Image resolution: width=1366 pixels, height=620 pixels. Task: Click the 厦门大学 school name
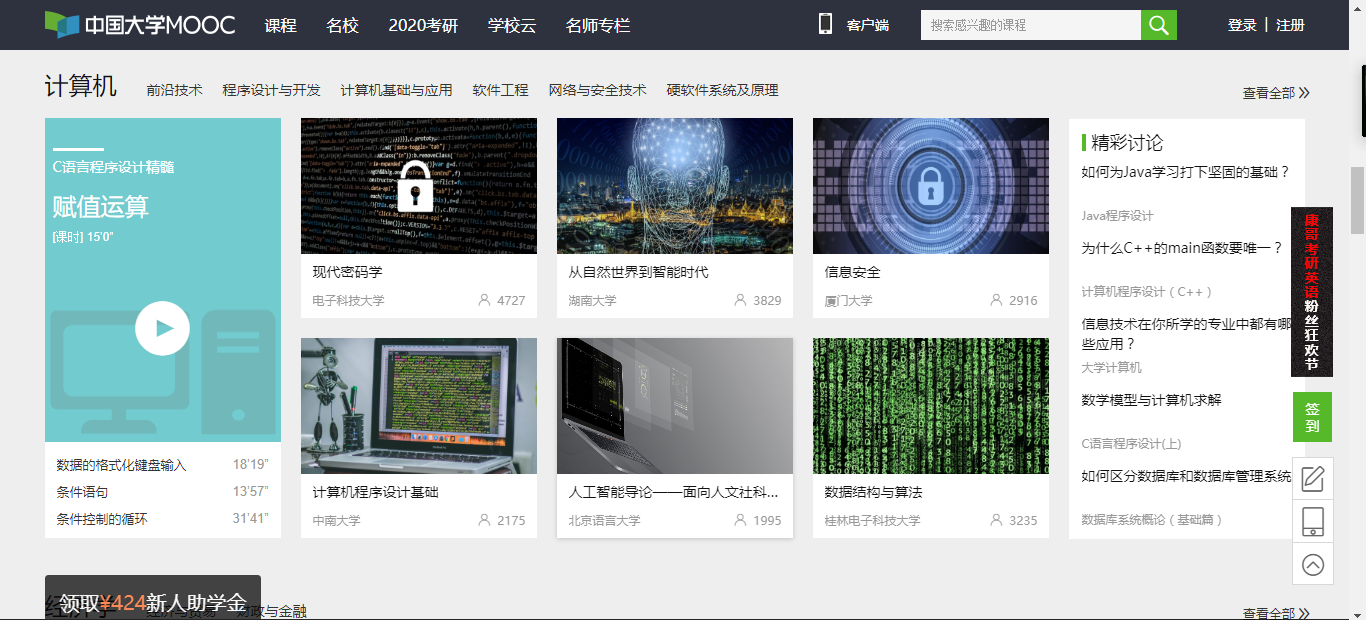coord(849,301)
